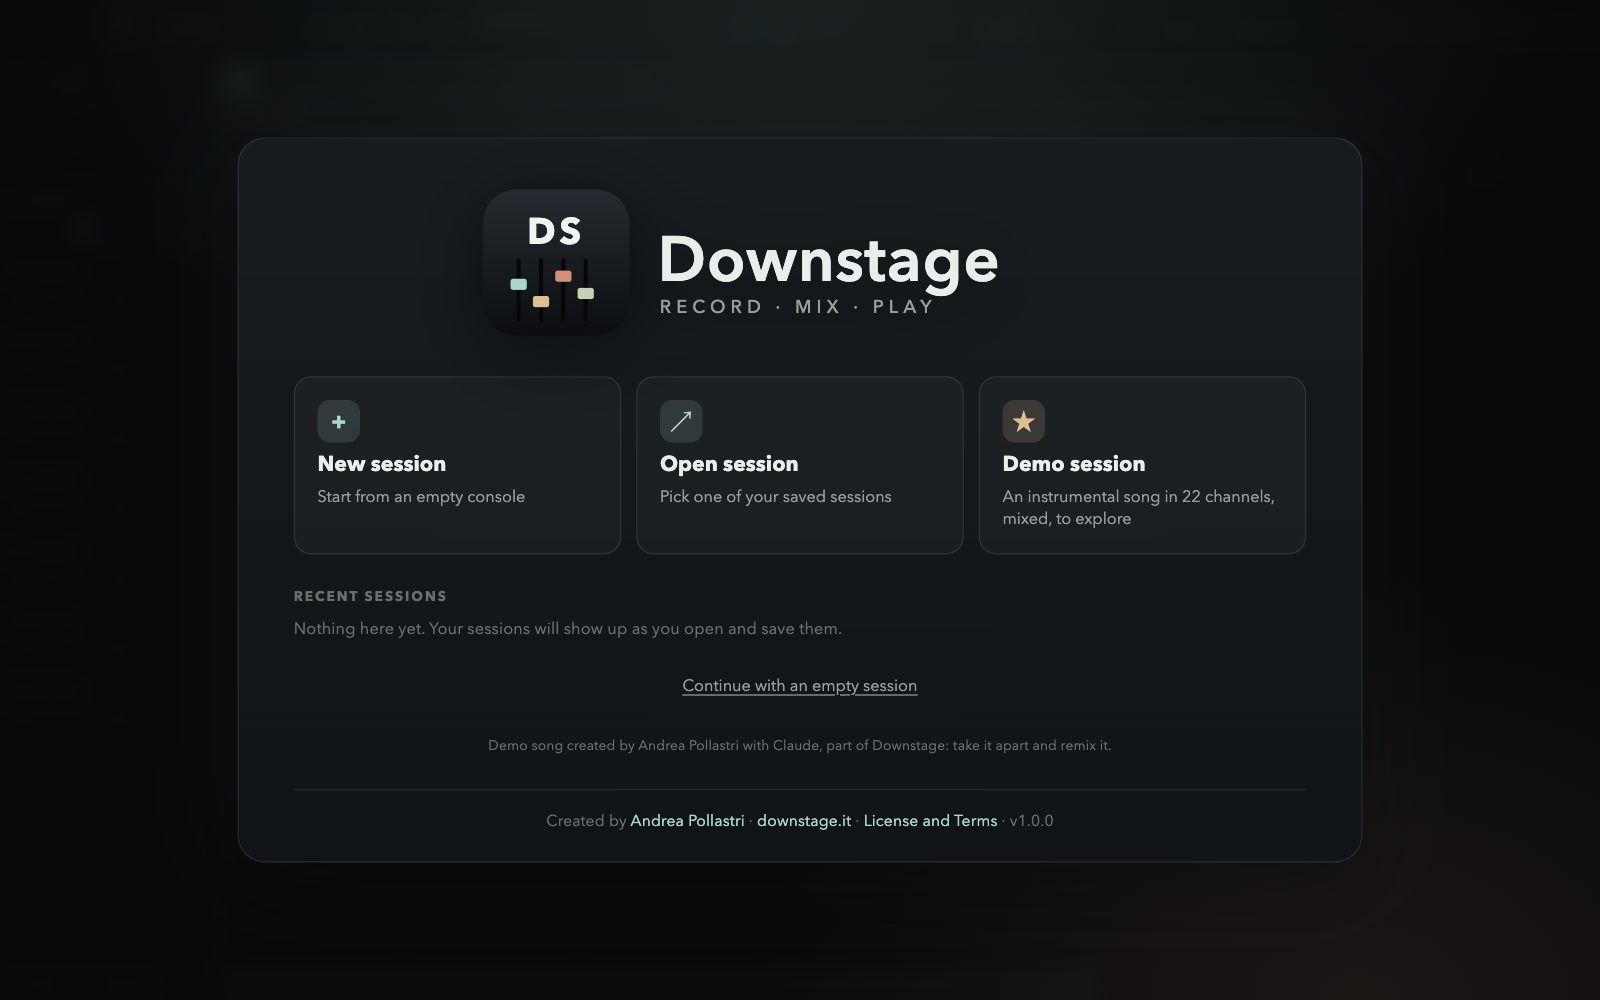Click the star icon on Demo session

tap(1023, 421)
